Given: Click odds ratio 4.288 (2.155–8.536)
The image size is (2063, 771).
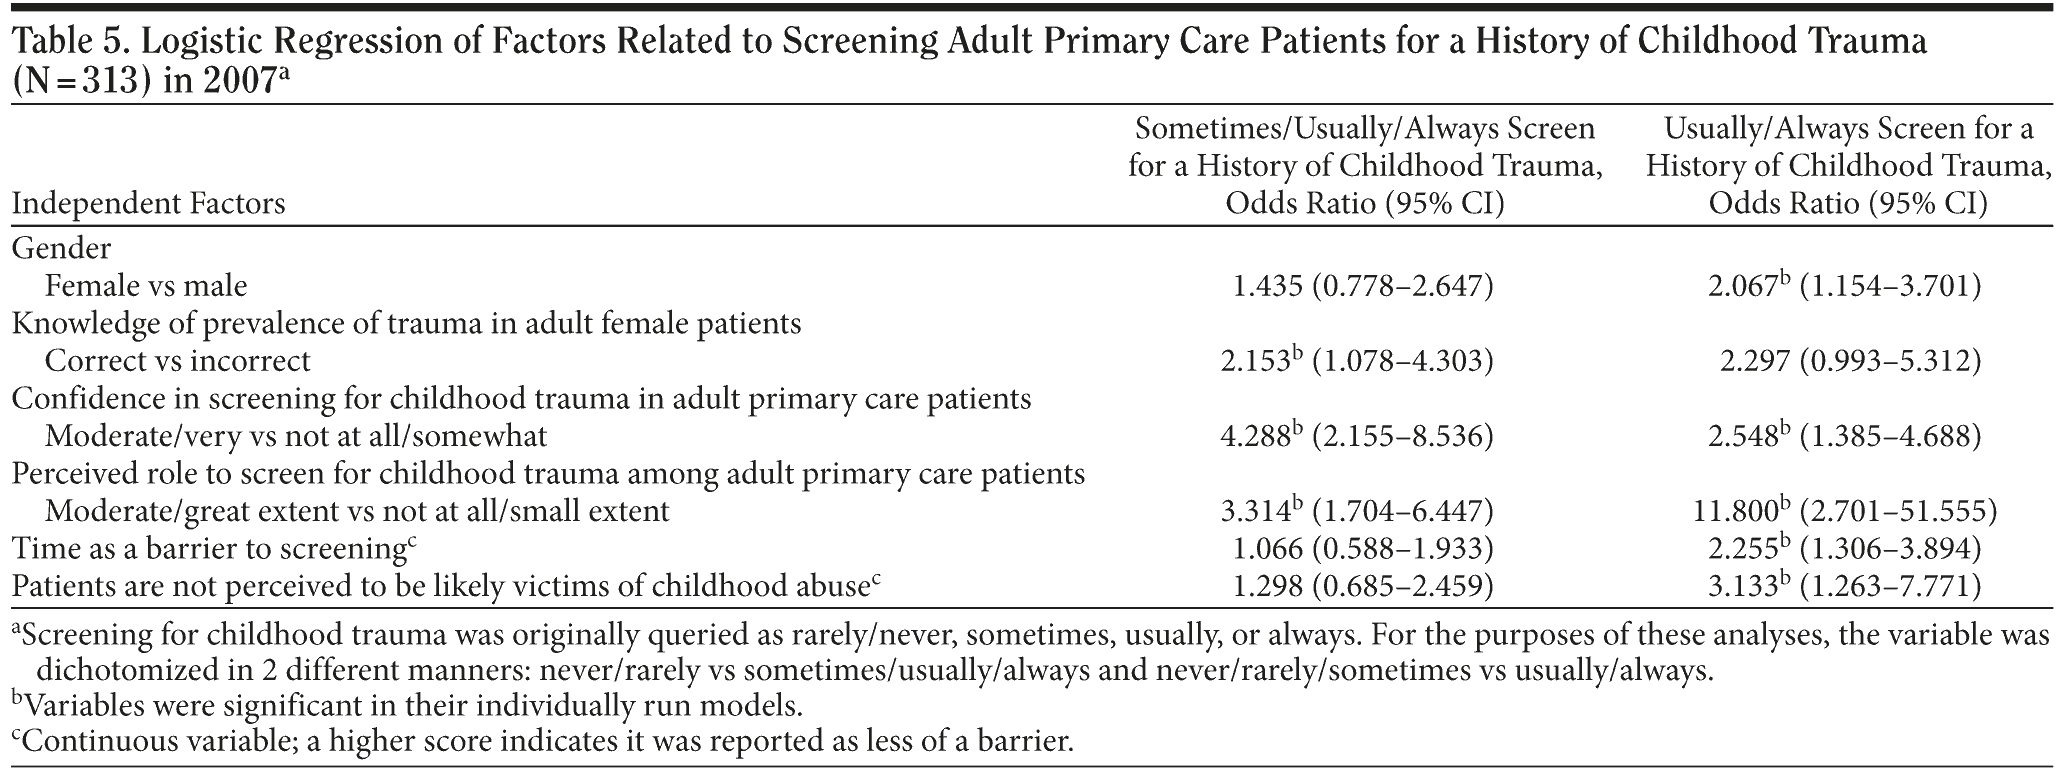Looking at the screenshot, I should coord(1356,437).
